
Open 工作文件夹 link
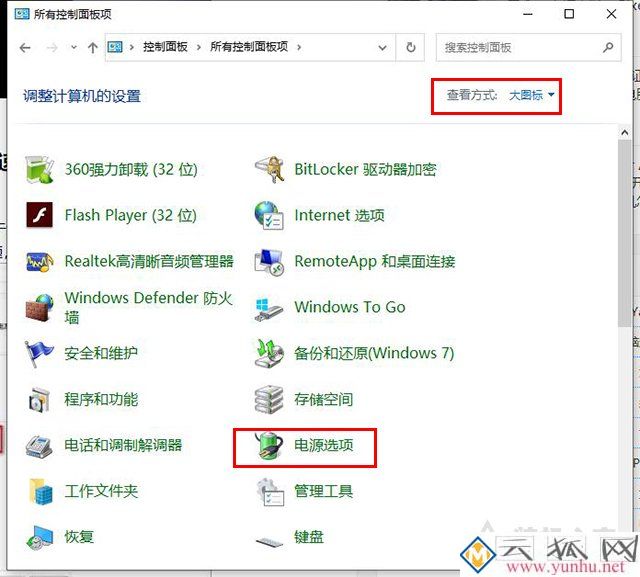(101, 491)
